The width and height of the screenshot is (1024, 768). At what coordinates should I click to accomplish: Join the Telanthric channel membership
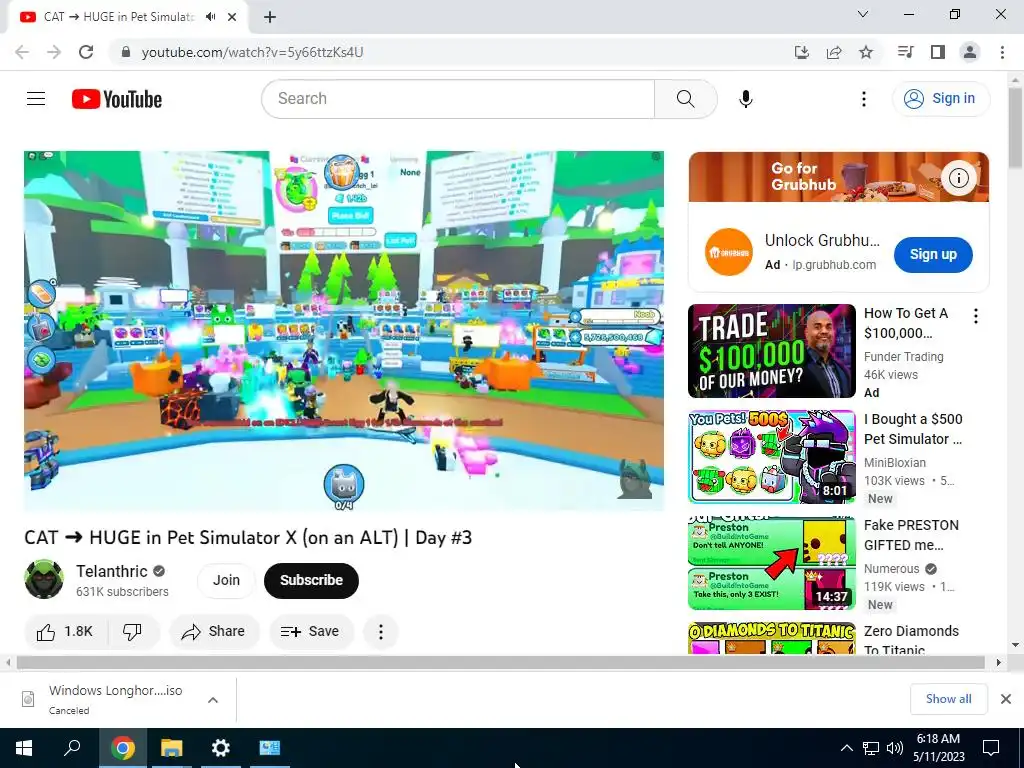226,580
